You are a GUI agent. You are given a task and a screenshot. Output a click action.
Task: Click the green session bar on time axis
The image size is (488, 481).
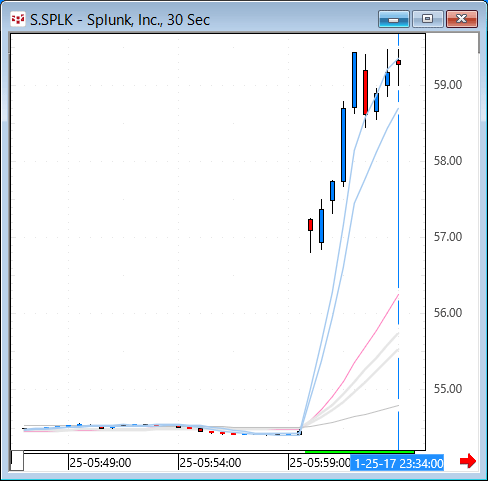point(360,452)
